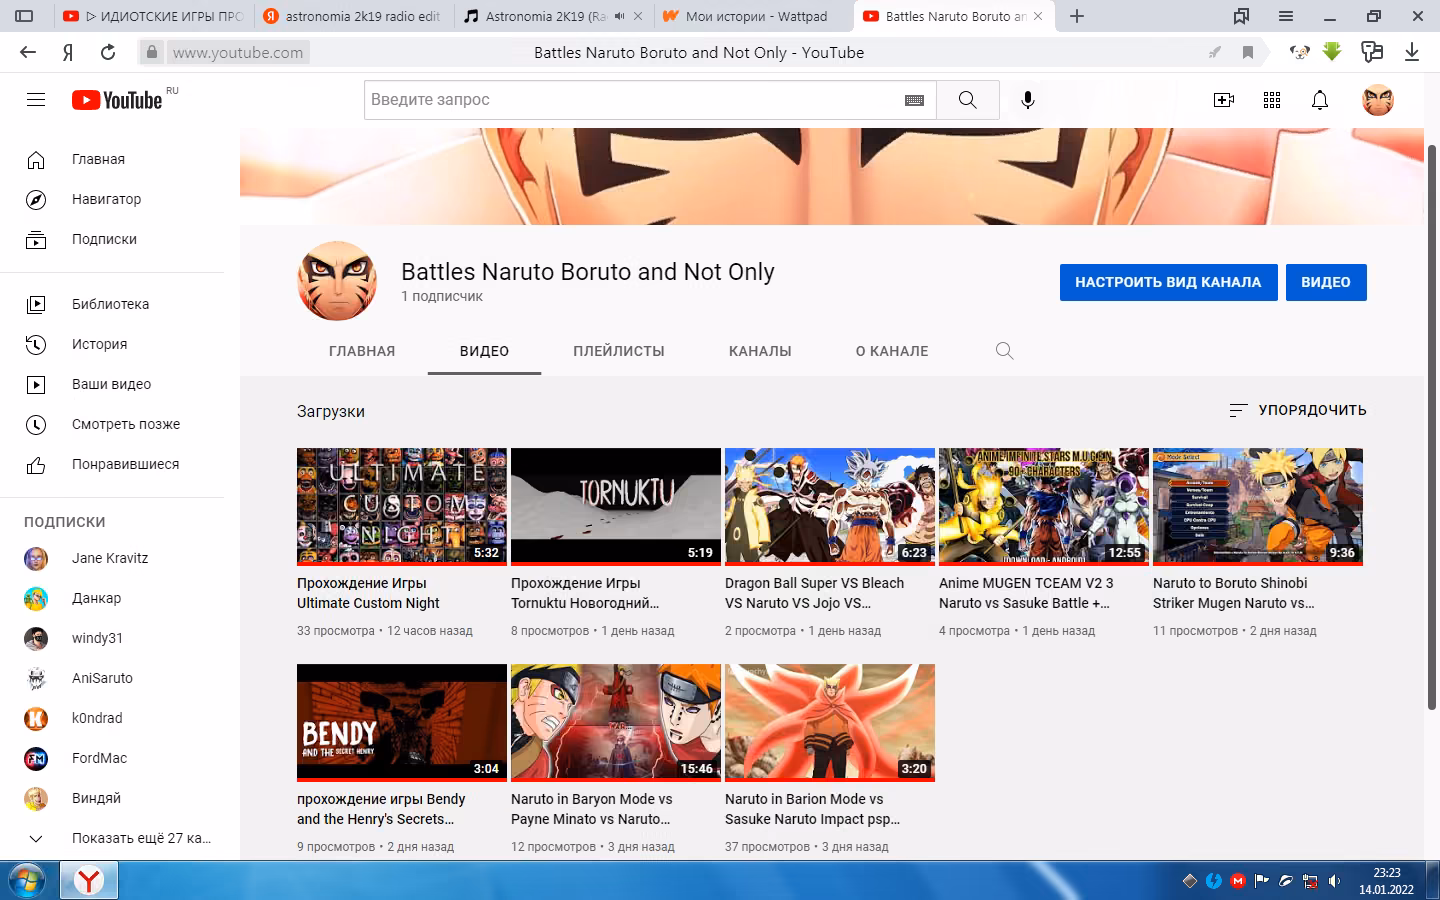Open the browser side panel toggle
The height and width of the screenshot is (900, 1440).
tap(24, 16)
